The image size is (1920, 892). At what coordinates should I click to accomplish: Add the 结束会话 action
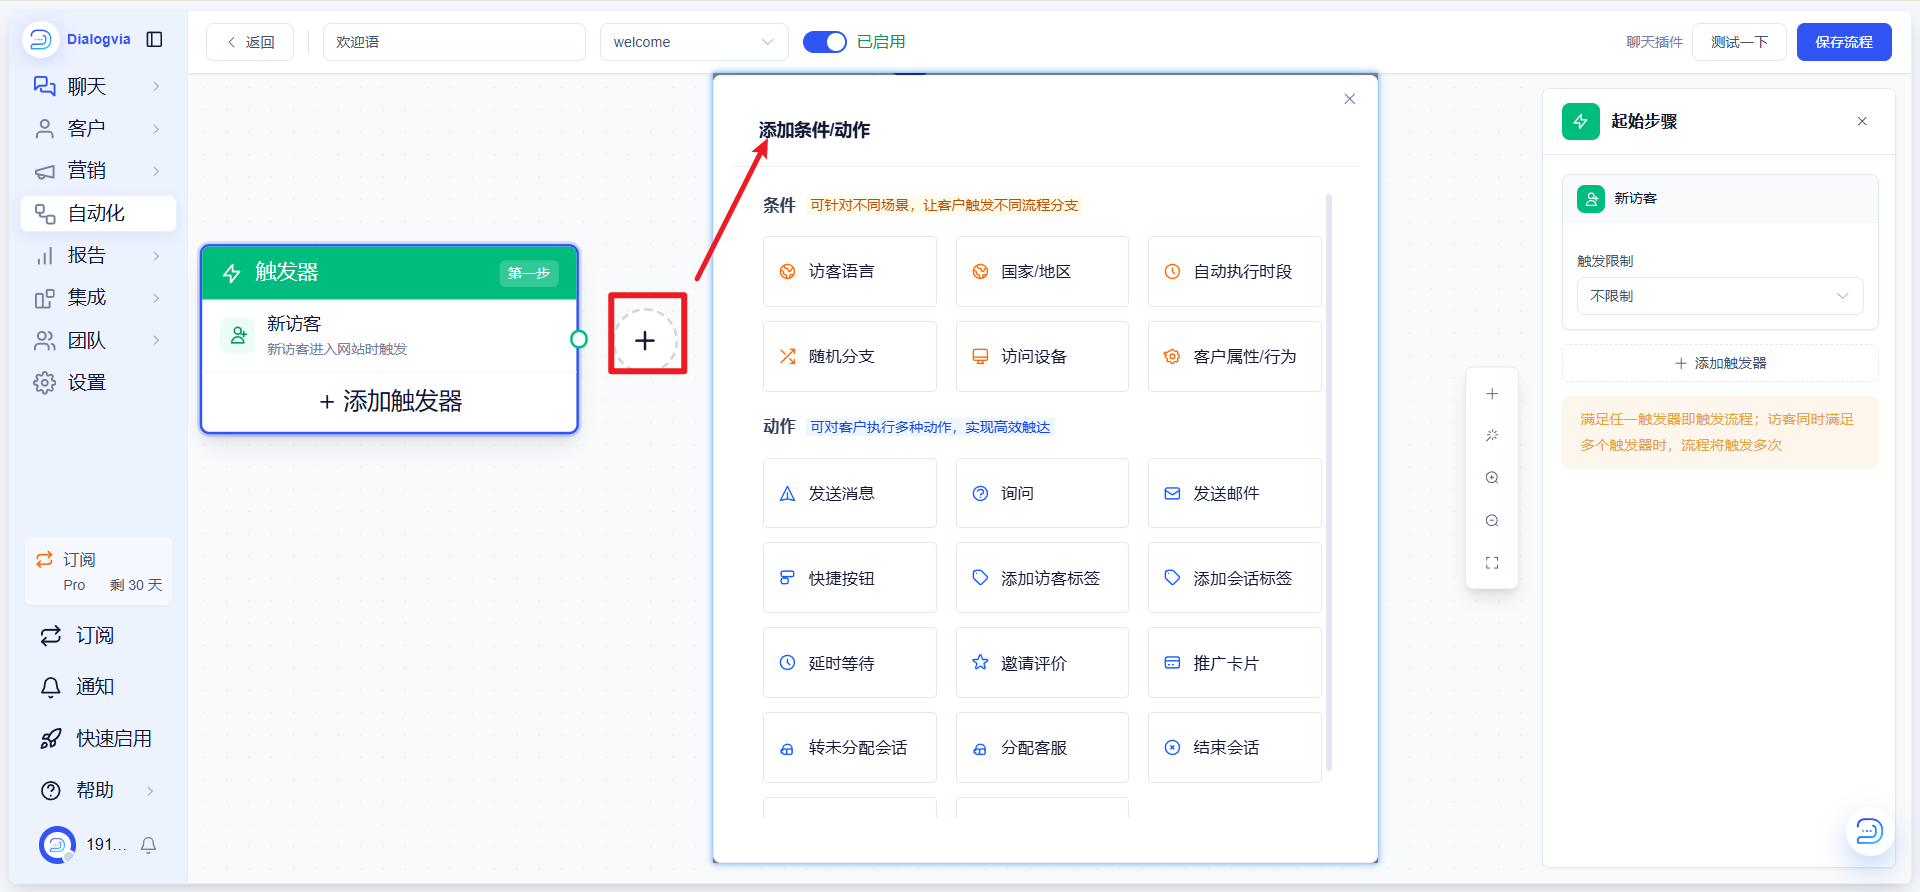coord(1235,748)
